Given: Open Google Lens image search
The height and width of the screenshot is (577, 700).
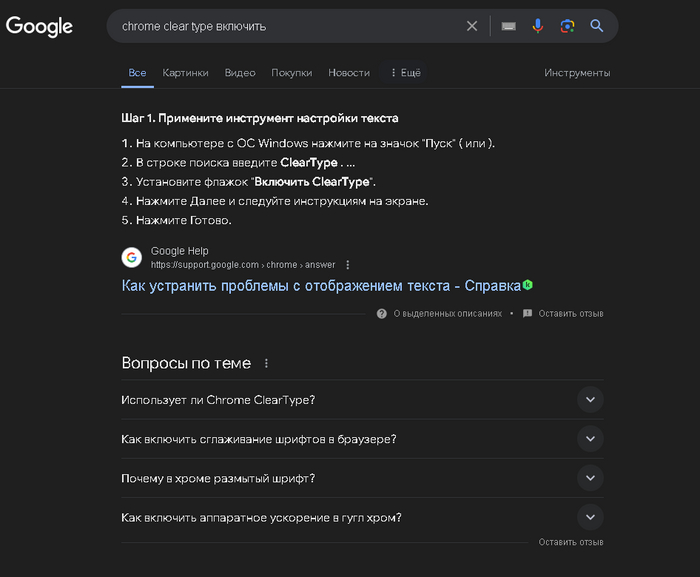Looking at the screenshot, I should tap(567, 26).
